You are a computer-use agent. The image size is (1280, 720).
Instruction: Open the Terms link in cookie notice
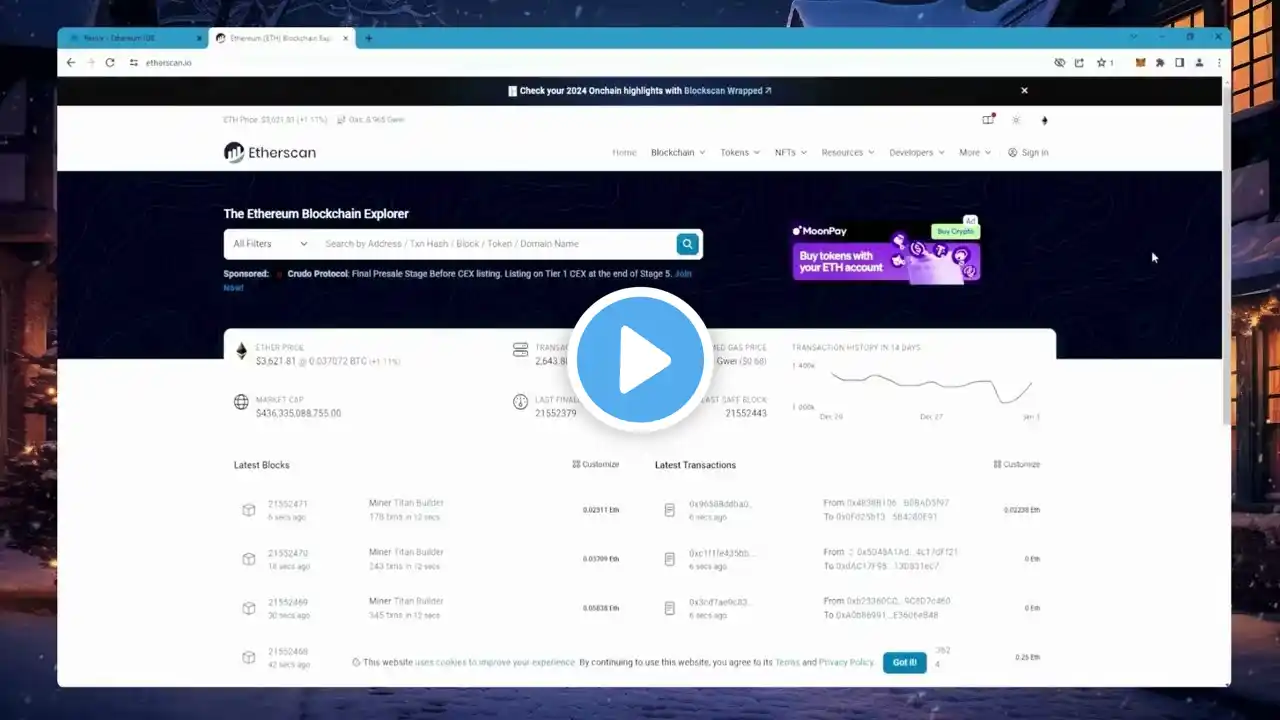[x=787, y=662]
